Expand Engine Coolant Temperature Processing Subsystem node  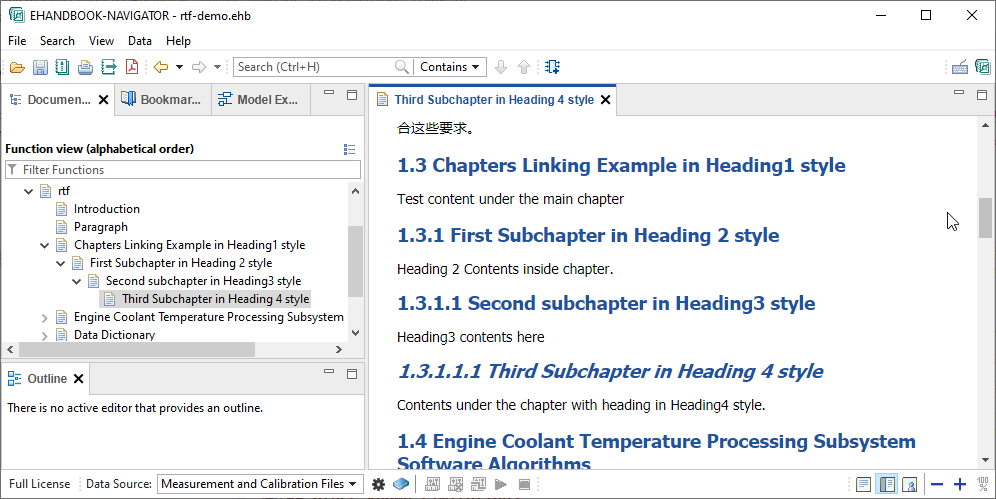pos(44,317)
